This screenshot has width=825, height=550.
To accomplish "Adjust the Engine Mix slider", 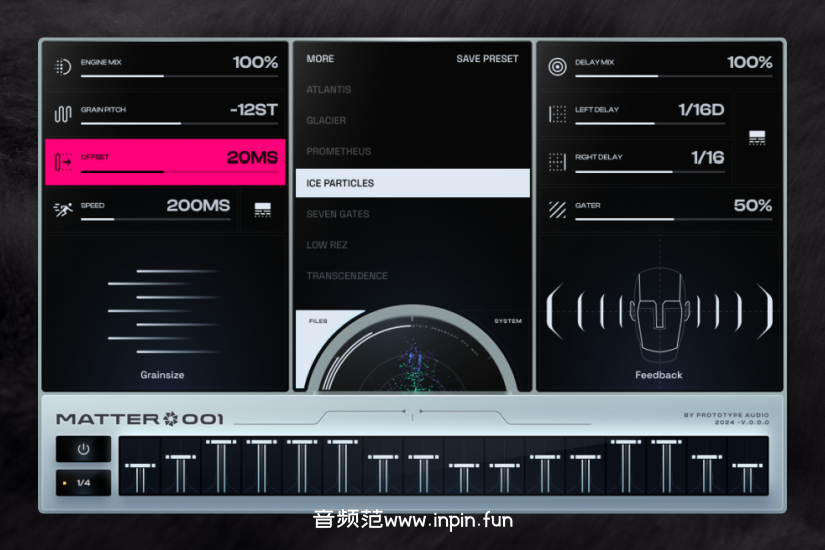I will 179,76.
